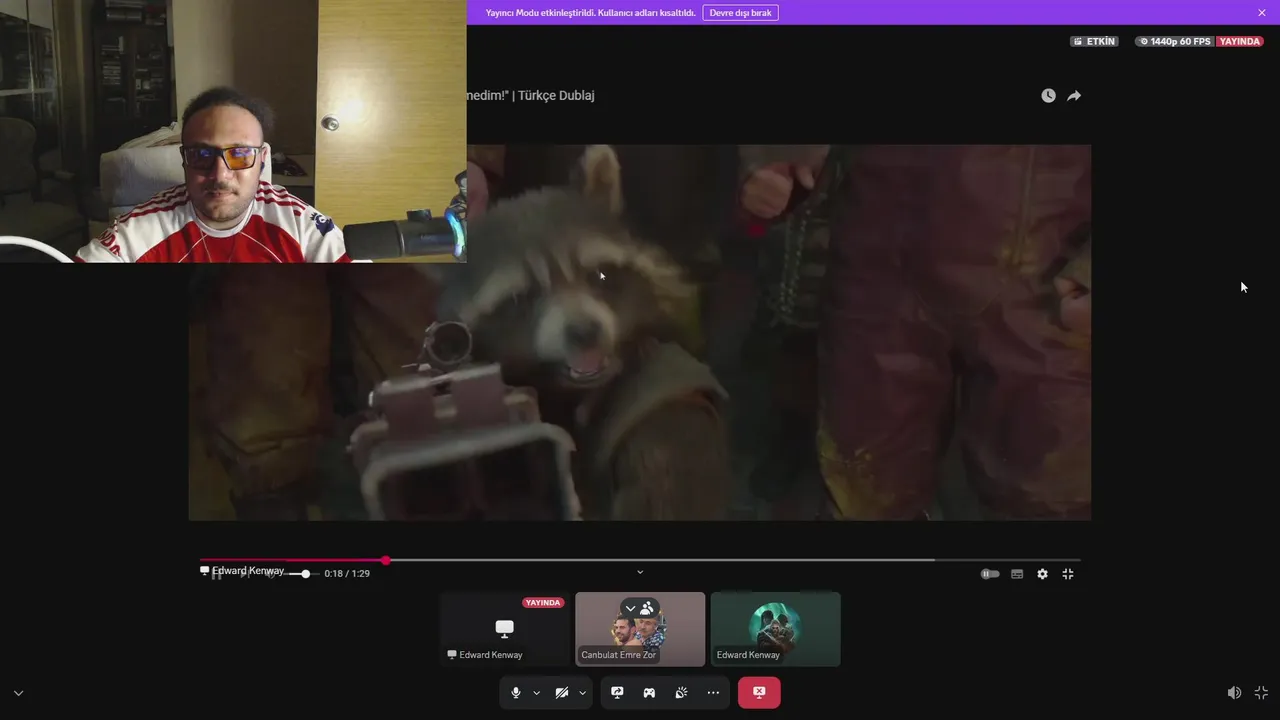Image resolution: width=1280 pixels, height=720 pixels.
Task: Click the Watch Later clock icon
Action: point(1048,96)
